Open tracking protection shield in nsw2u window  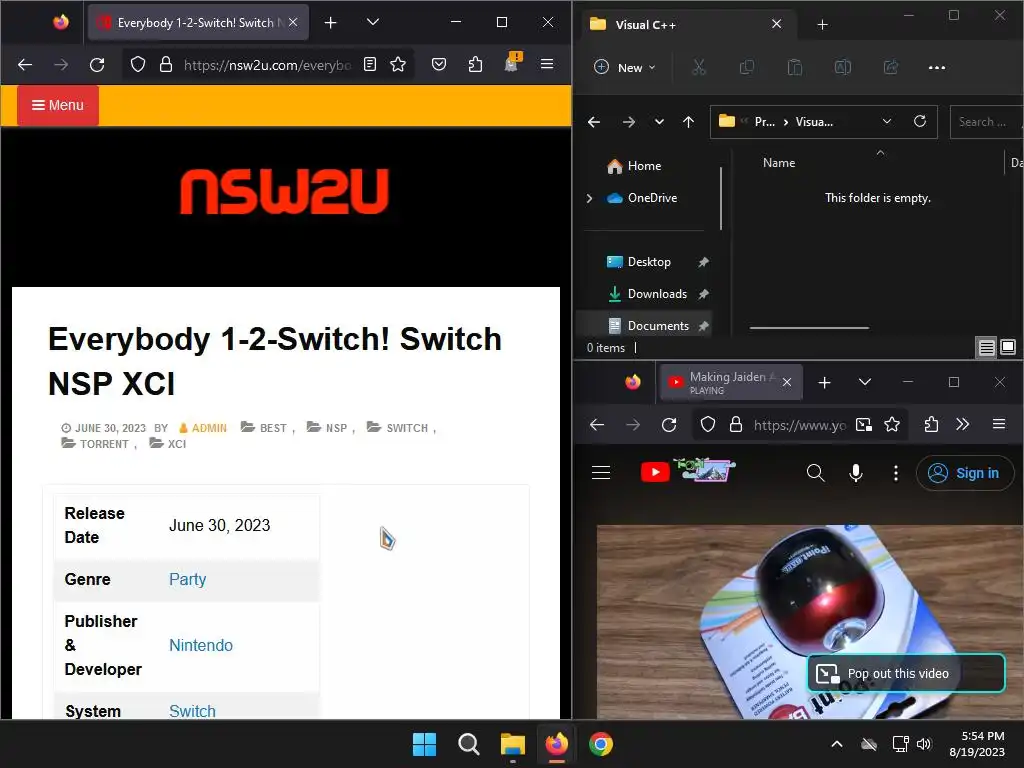click(x=138, y=65)
